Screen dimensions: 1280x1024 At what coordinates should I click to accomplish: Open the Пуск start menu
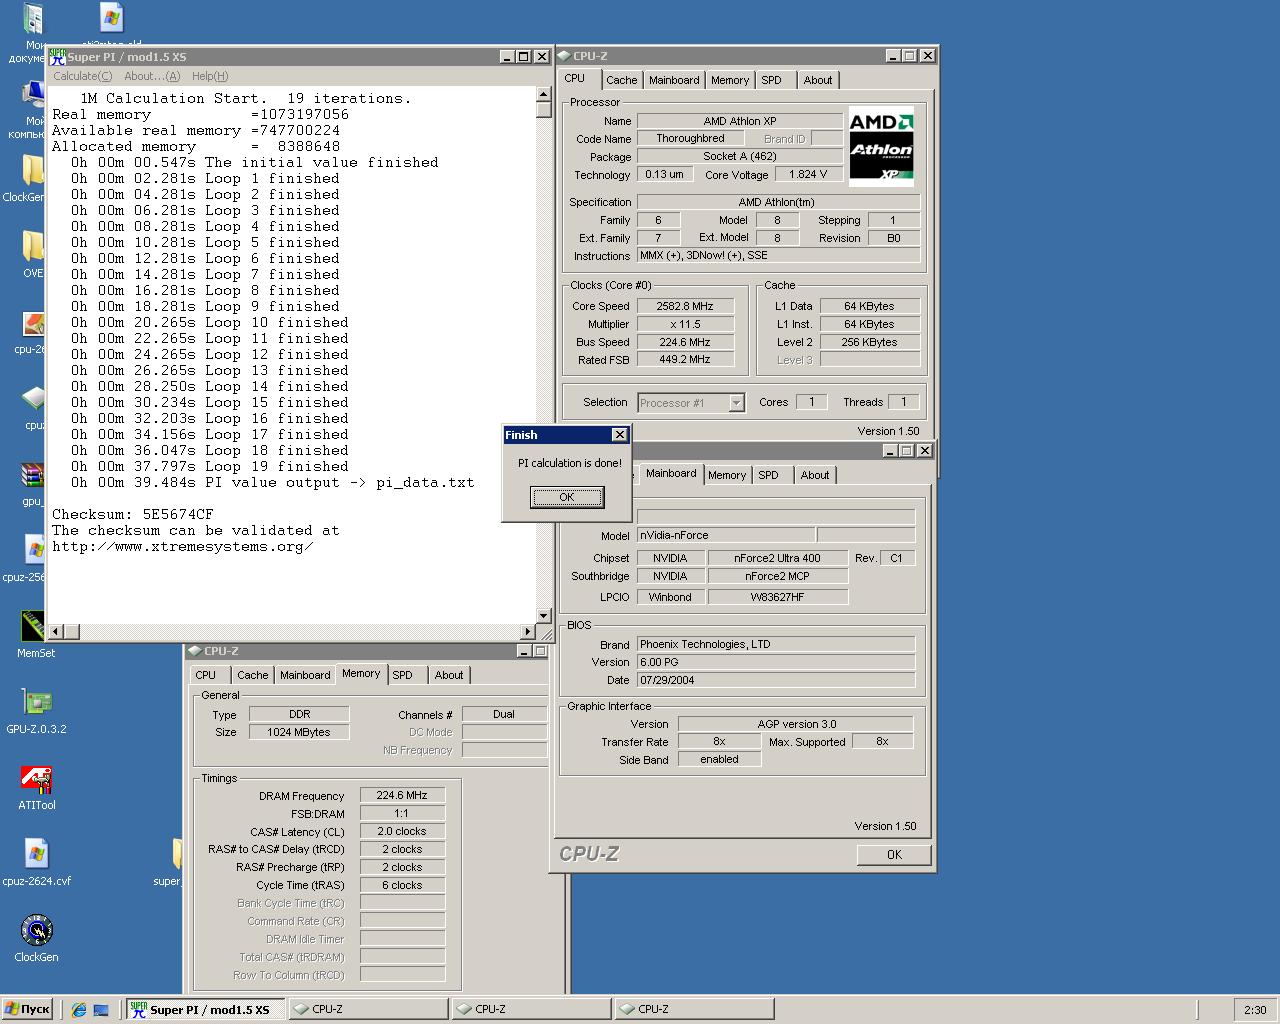pyautogui.click(x=28, y=1009)
